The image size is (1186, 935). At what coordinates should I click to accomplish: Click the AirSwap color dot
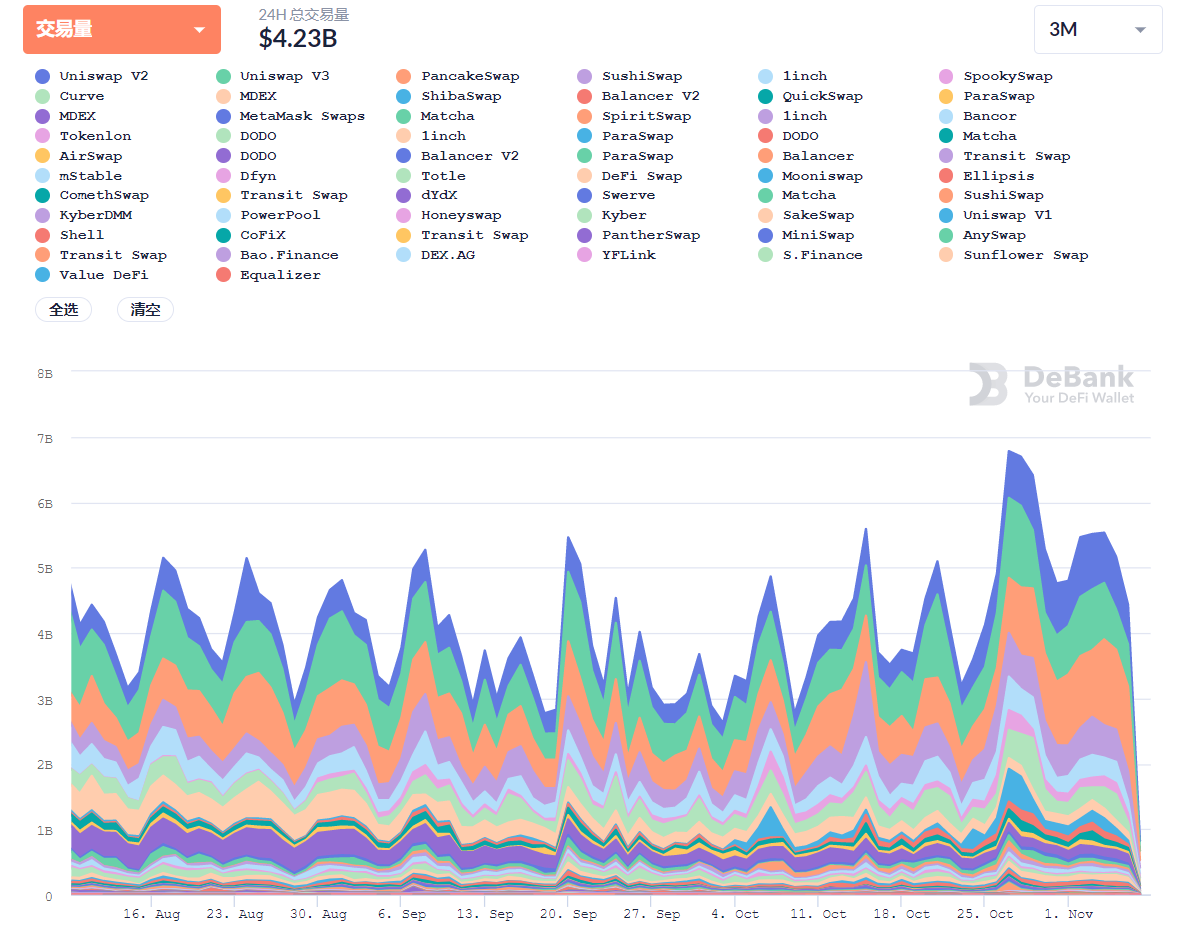pos(42,156)
